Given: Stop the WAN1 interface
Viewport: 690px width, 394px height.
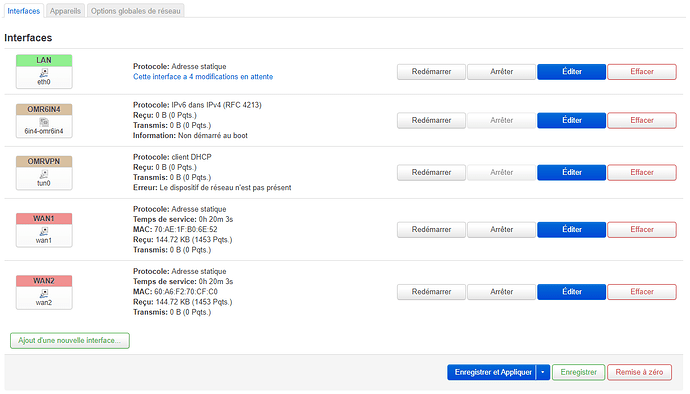Looking at the screenshot, I should [x=502, y=230].
